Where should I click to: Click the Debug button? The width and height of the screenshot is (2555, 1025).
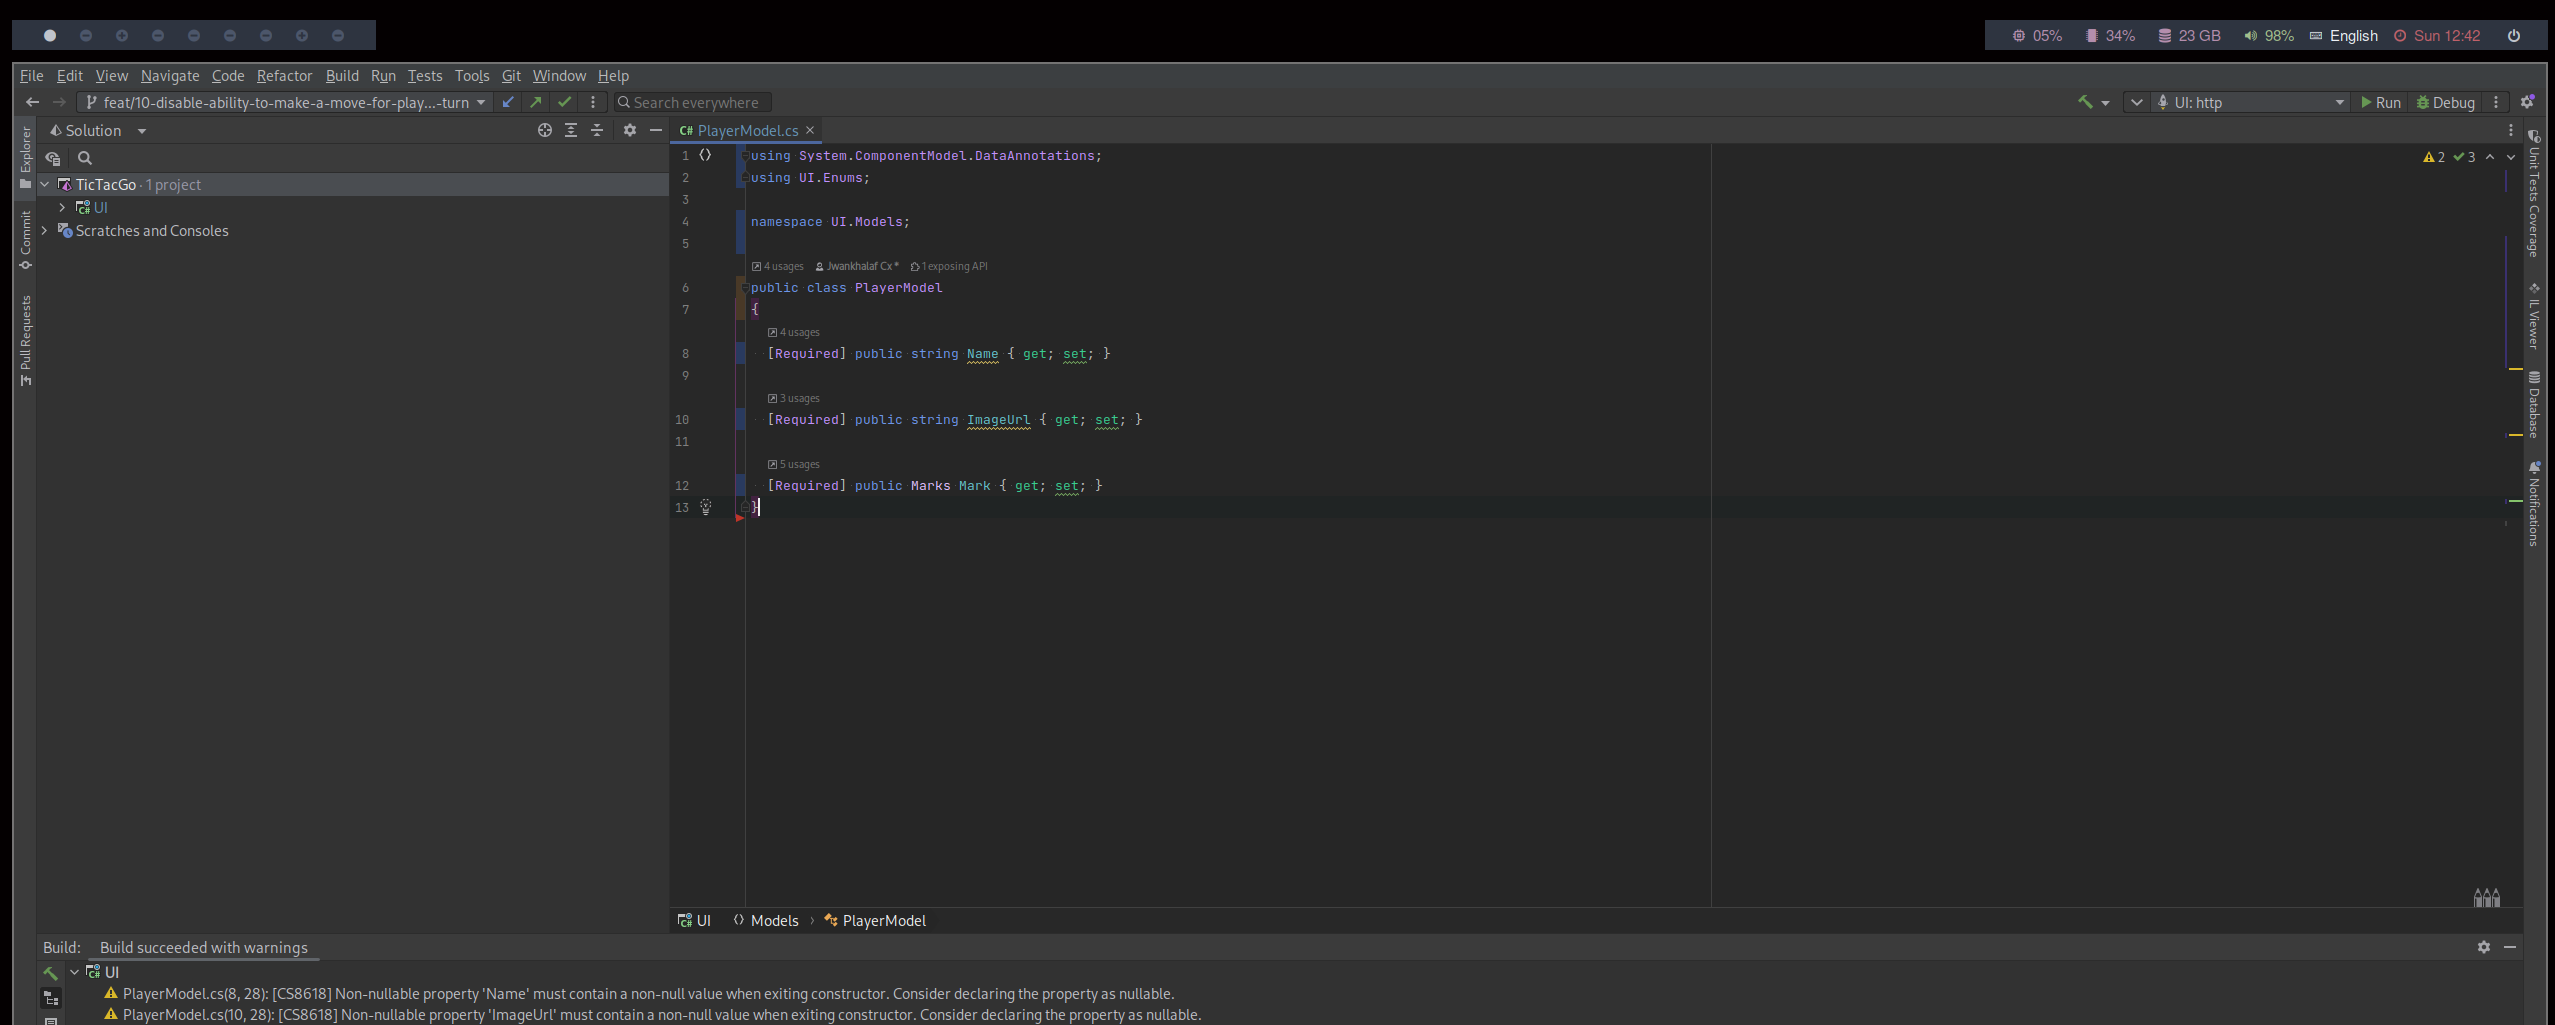(x=2445, y=102)
